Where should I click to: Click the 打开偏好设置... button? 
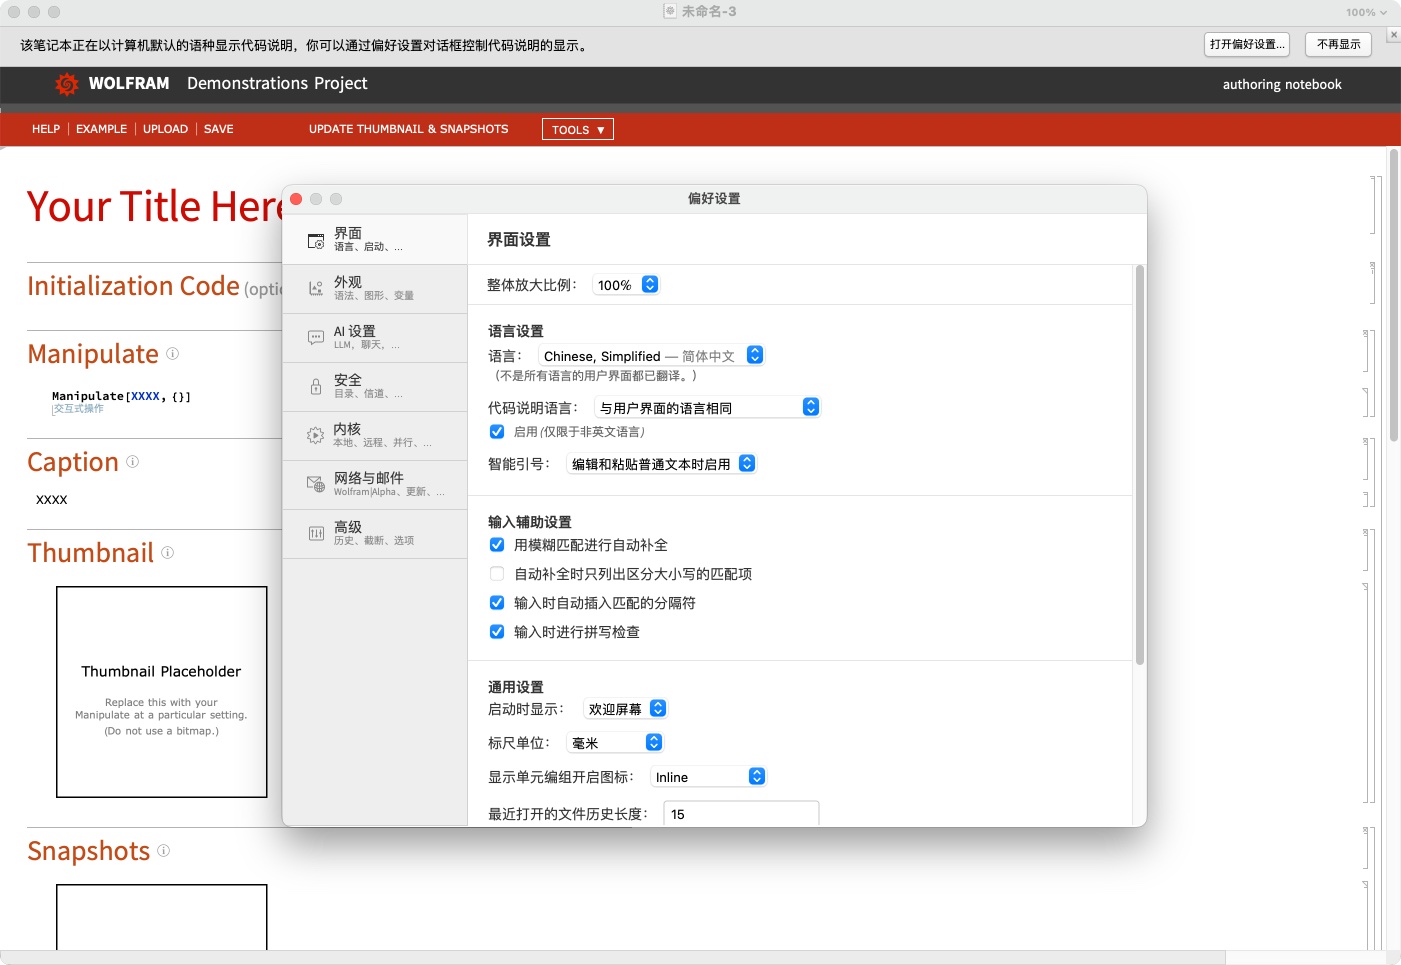click(x=1246, y=45)
